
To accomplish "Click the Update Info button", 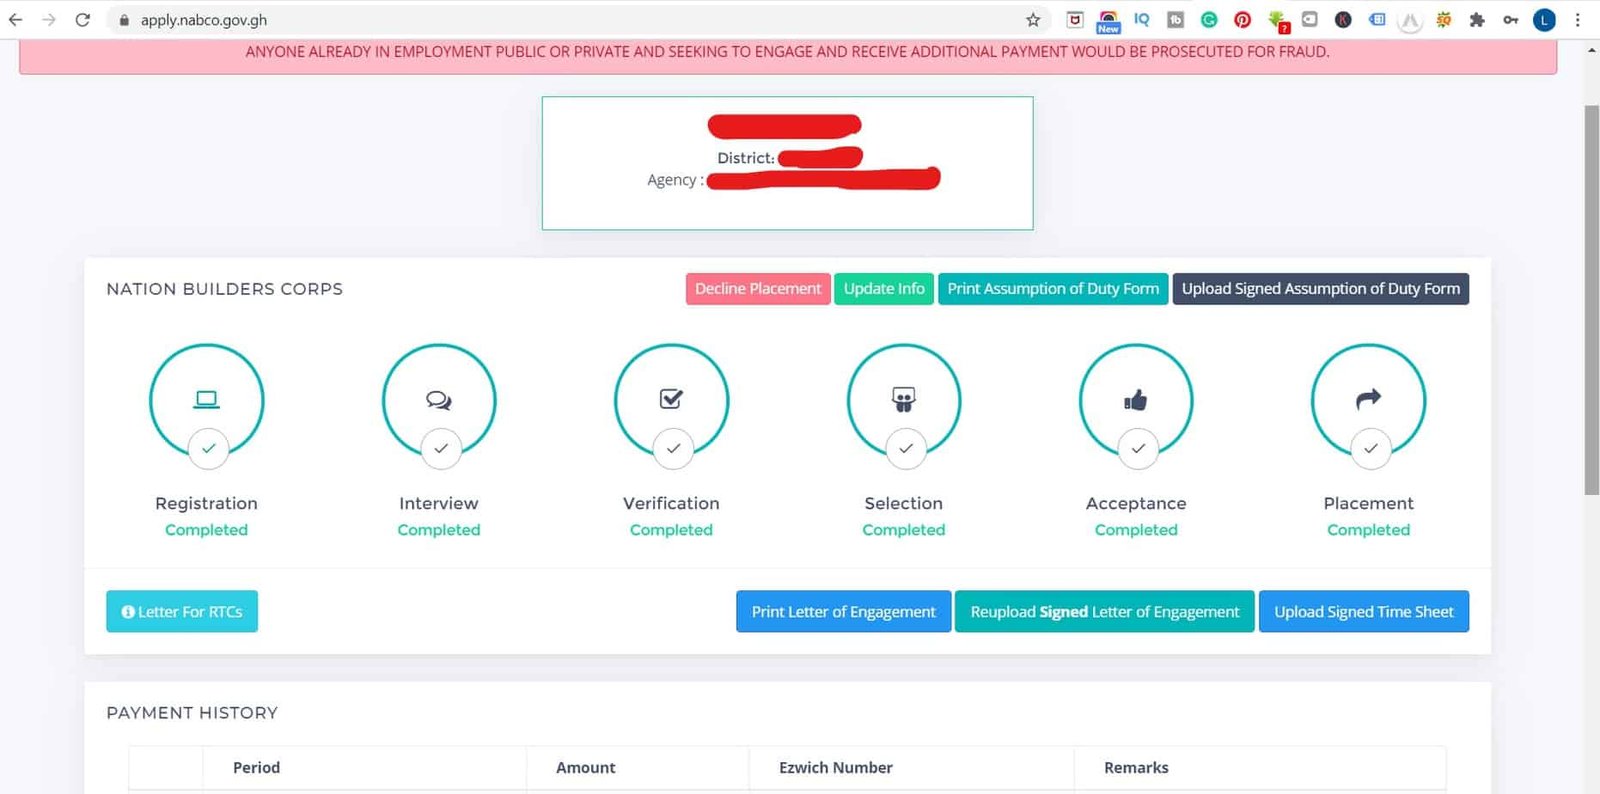I will point(884,289).
